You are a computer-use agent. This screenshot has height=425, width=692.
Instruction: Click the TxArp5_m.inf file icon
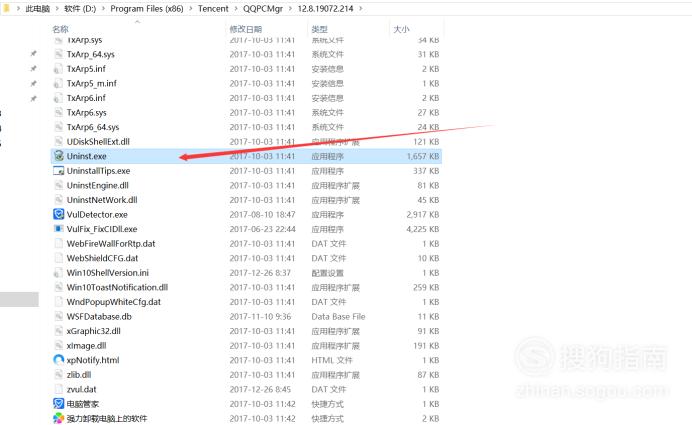pos(58,83)
